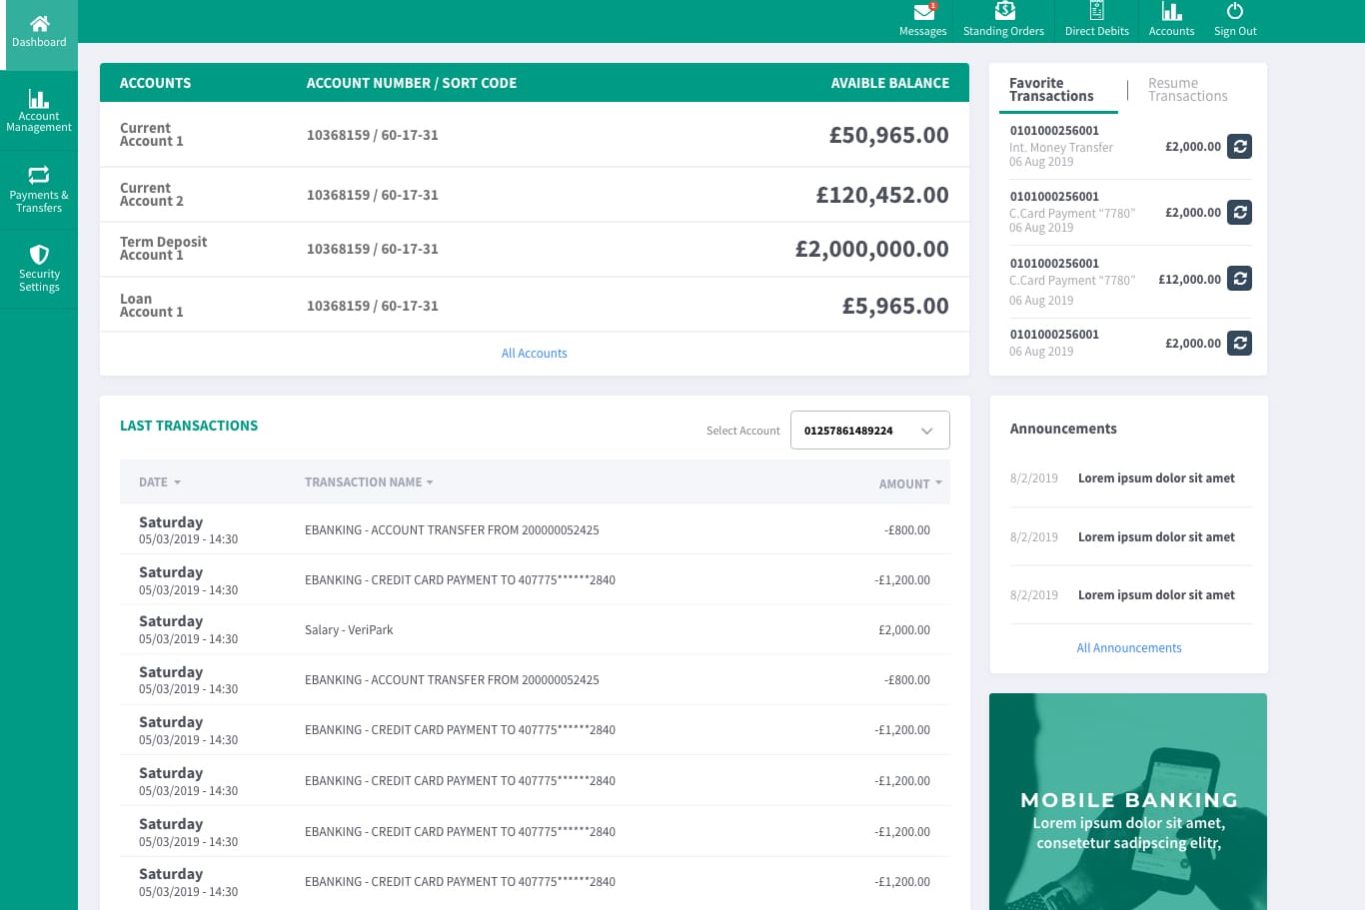Sort by Transaction Name column
Viewport: 1365px width, 910px height.
coord(368,483)
